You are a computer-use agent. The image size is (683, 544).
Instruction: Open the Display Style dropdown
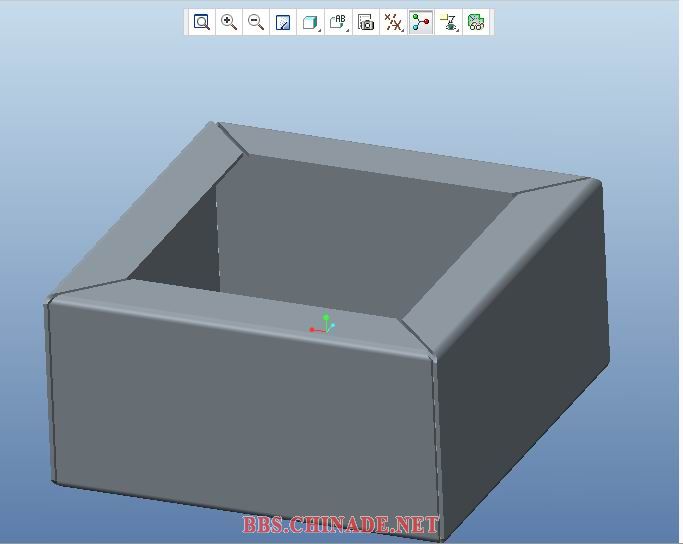pos(311,22)
